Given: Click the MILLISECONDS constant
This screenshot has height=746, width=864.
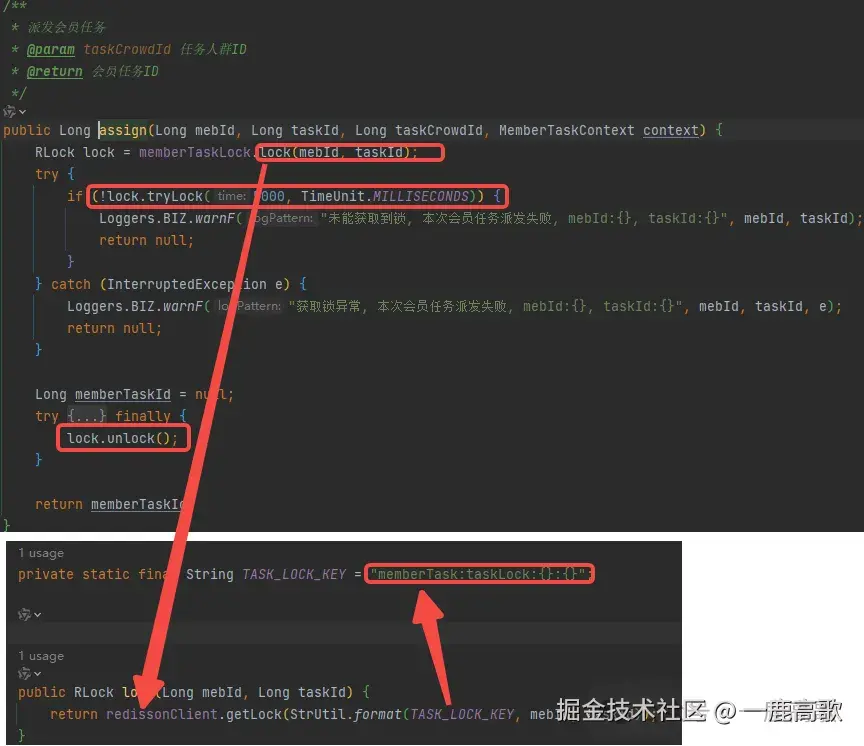Looking at the screenshot, I should click(x=420, y=196).
